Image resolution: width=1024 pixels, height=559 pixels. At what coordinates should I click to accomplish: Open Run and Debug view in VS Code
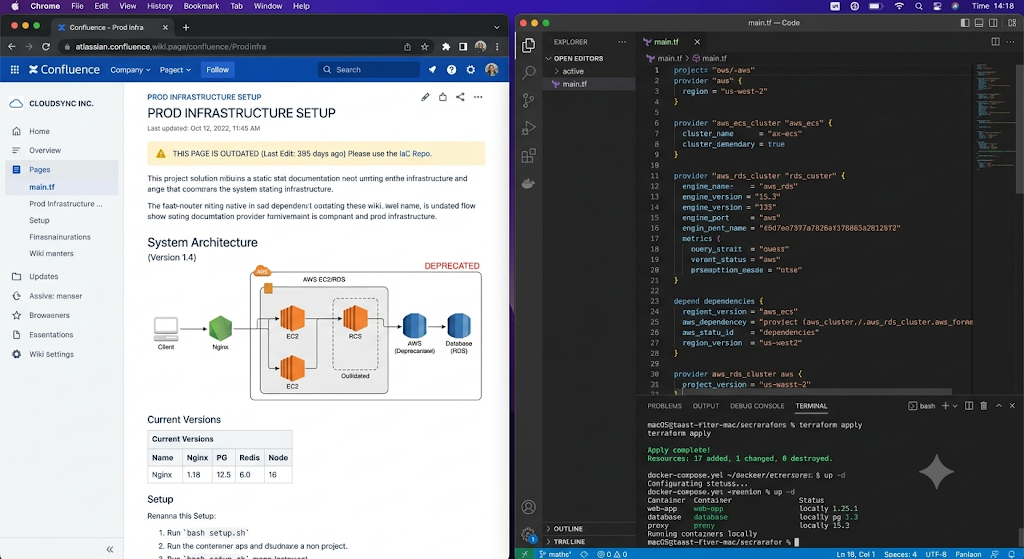(528, 128)
